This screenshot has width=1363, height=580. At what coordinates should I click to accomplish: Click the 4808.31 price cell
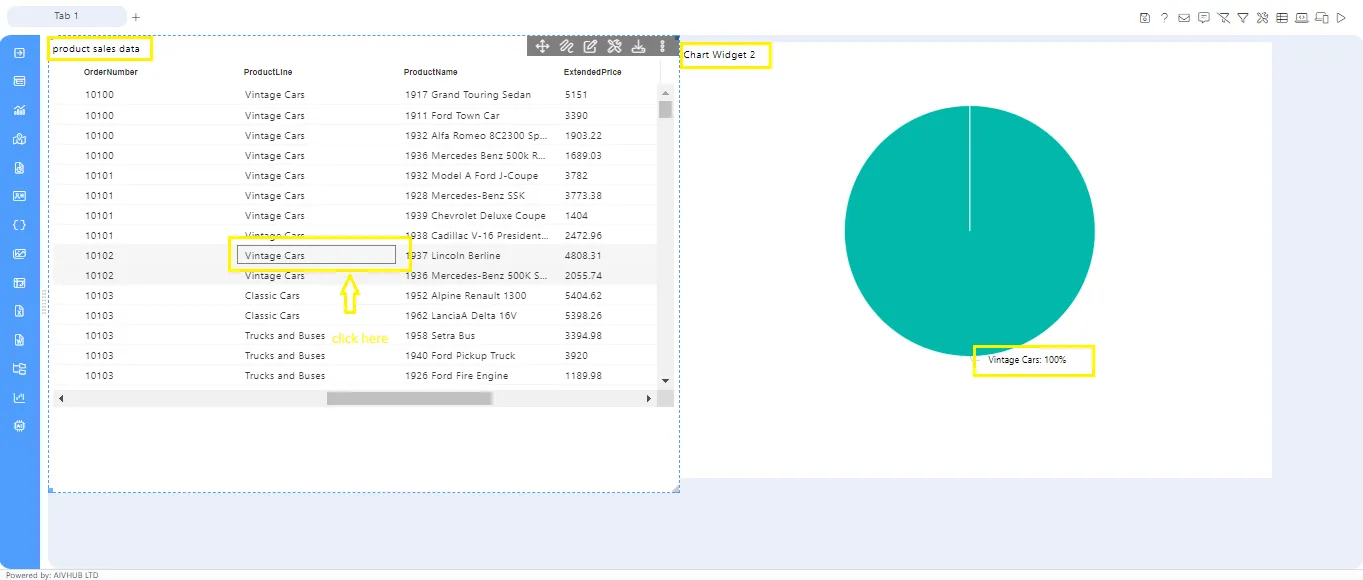tap(583, 255)
